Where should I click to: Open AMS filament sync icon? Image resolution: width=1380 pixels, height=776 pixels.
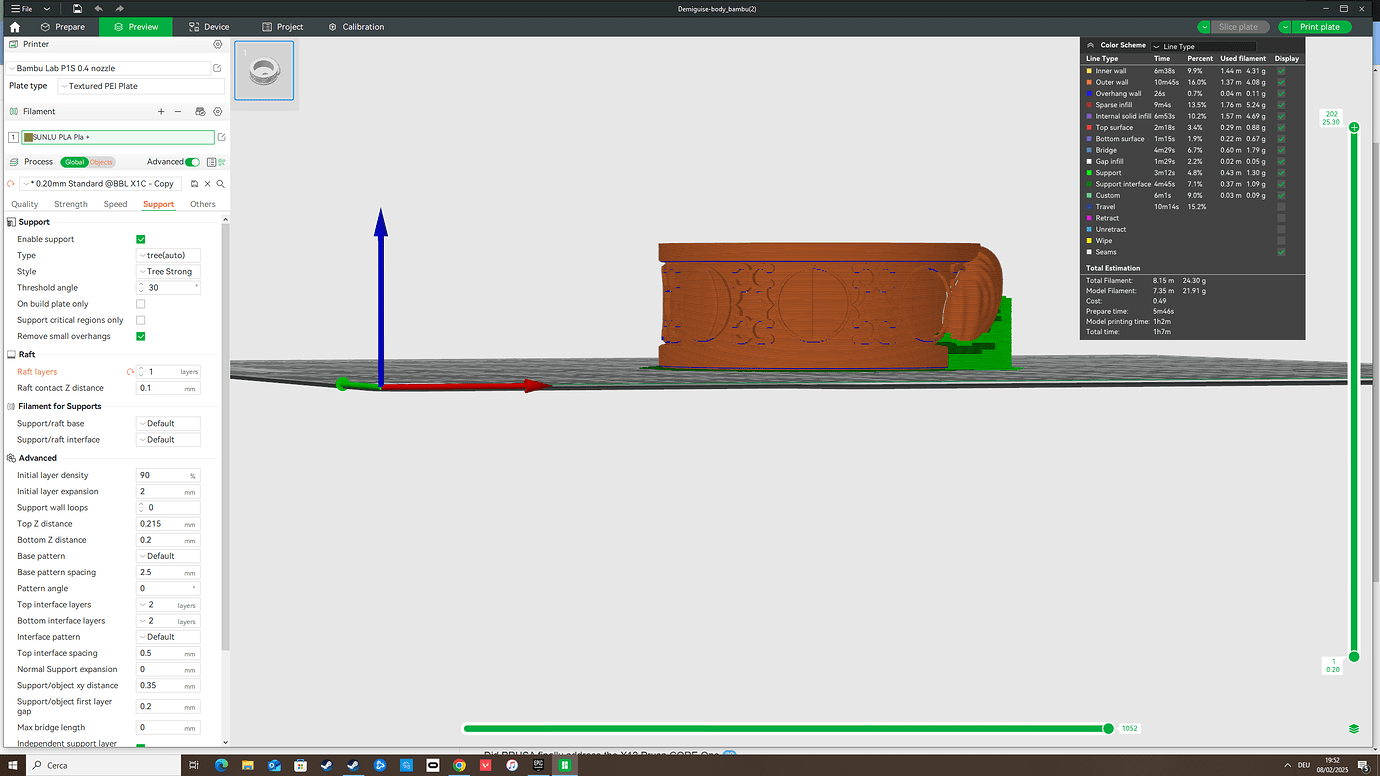pyautogui.click(x=200, y=112)
